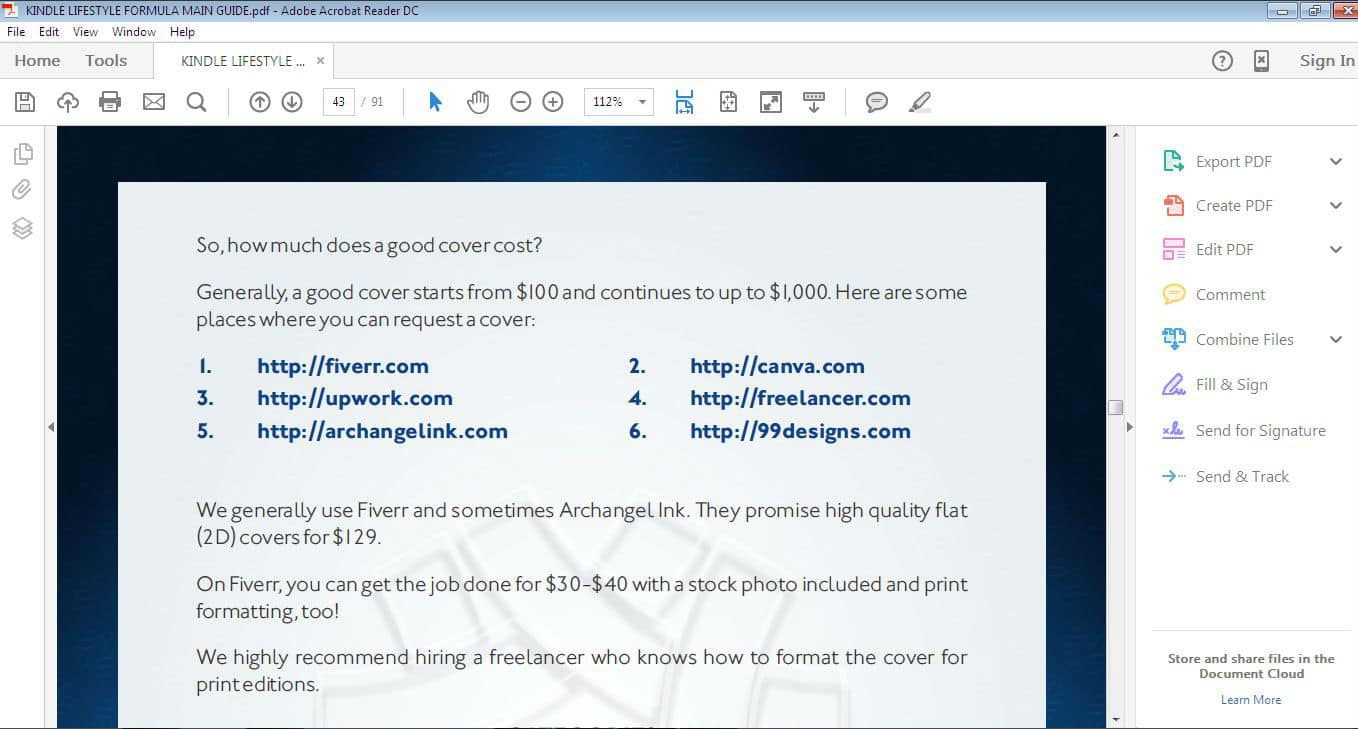The image size is (1358, 729).
Task: Open the File menu
Action: point(16,31)
